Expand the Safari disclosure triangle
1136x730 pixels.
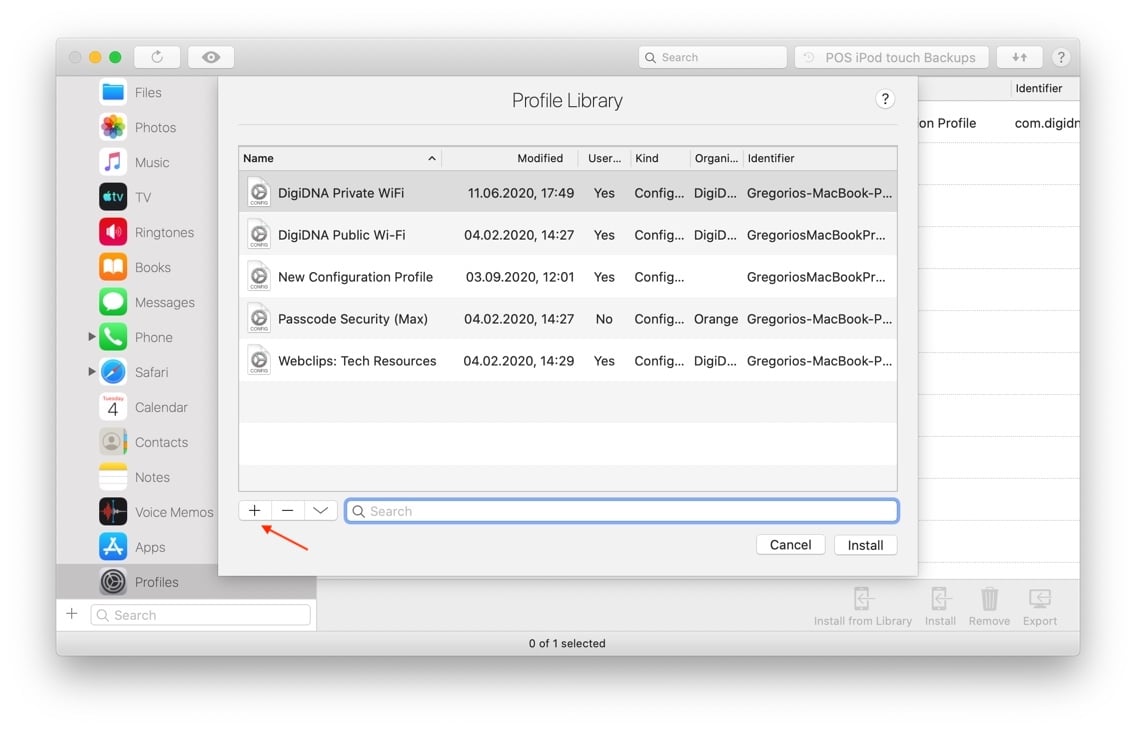[x=92, y=372]
